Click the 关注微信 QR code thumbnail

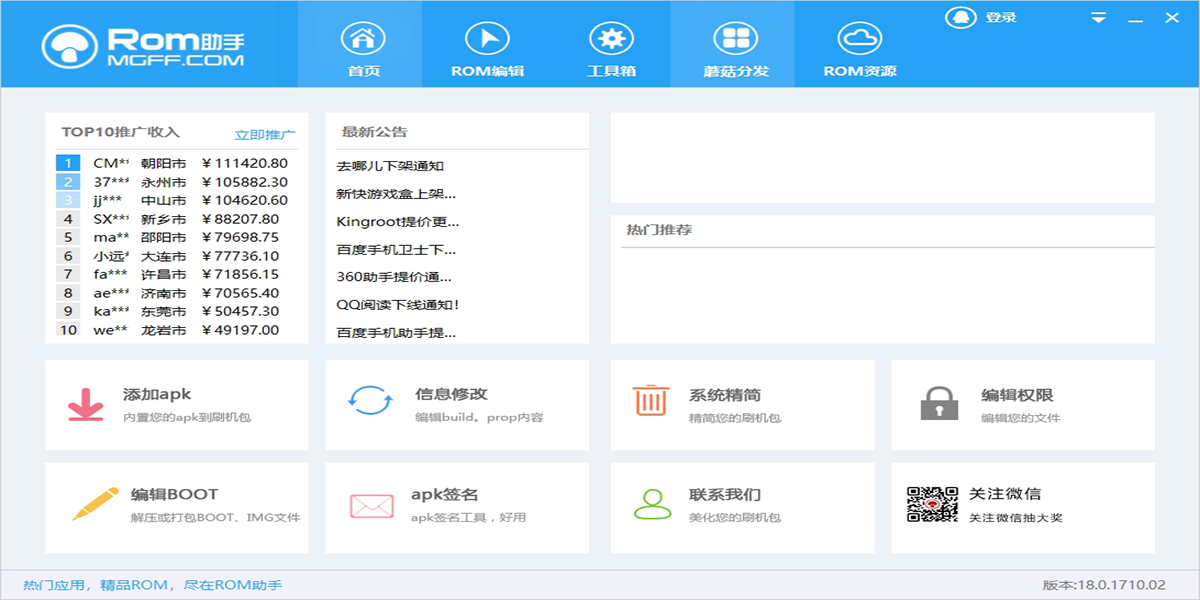(932, 504)
